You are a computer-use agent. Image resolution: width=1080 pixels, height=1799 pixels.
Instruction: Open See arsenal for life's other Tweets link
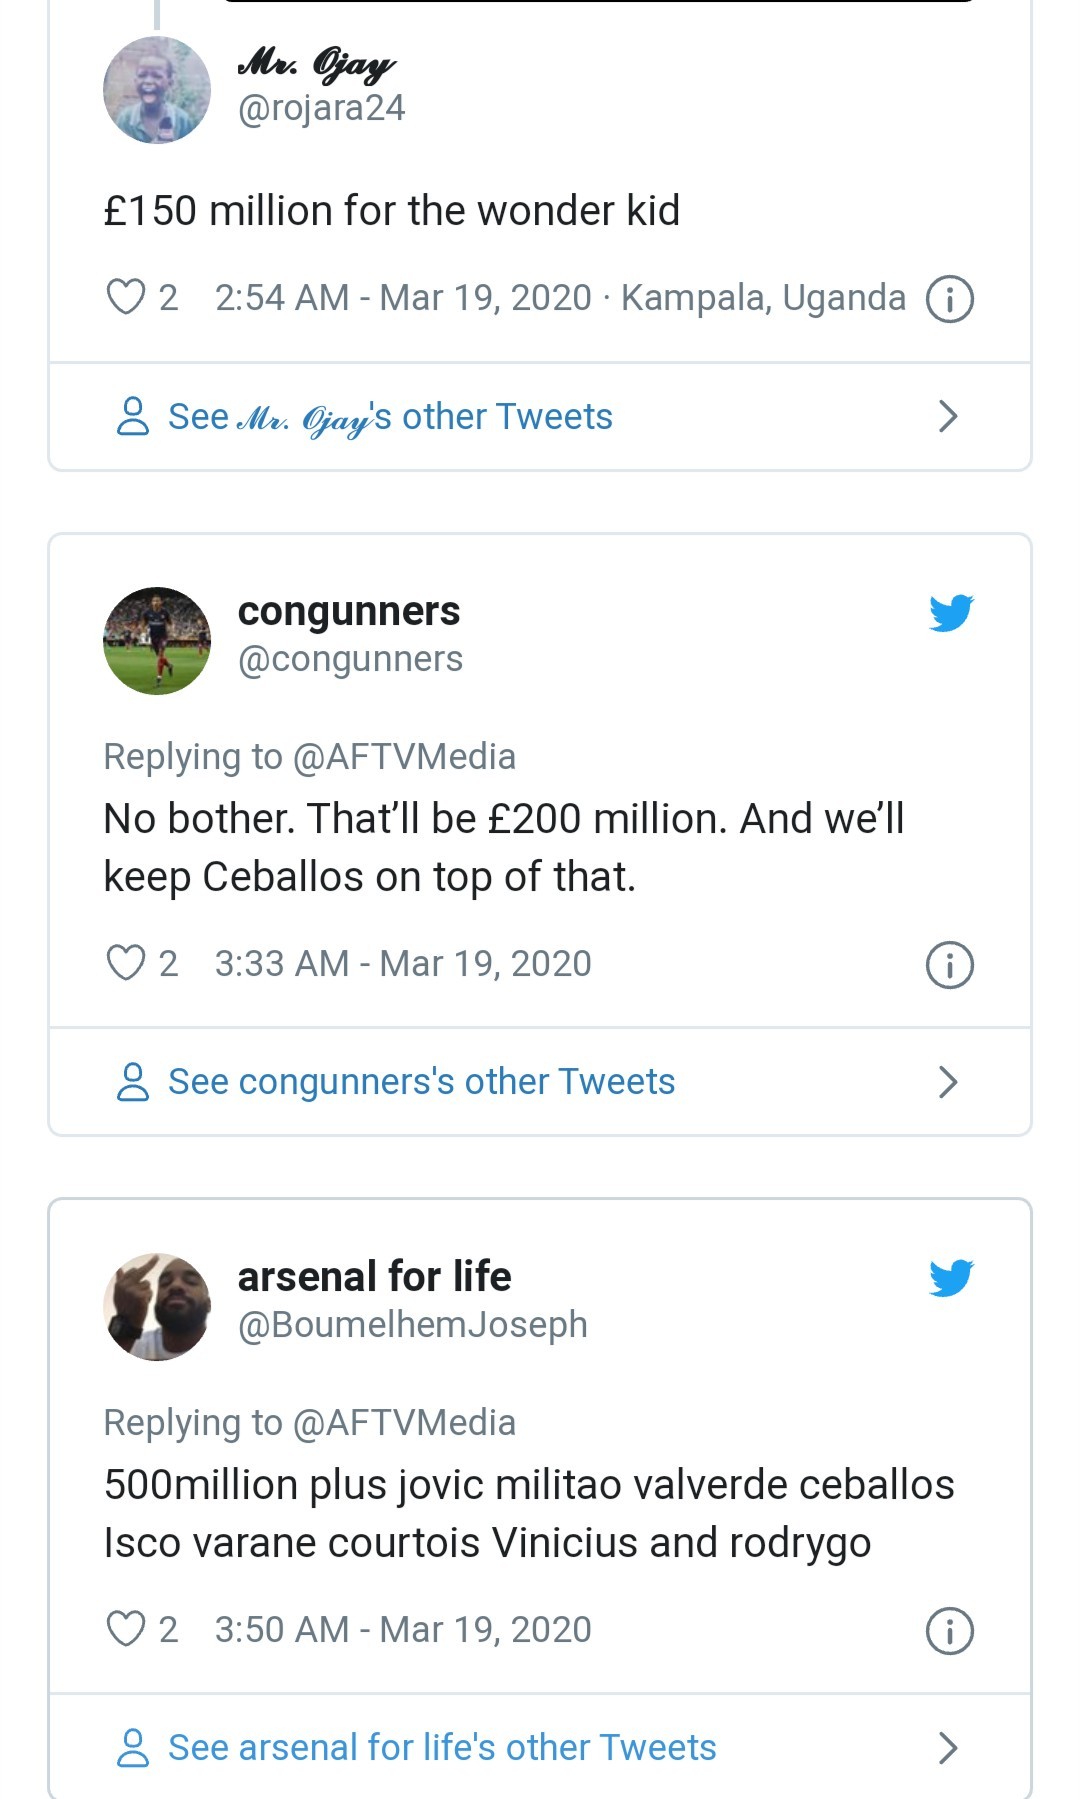coord(442,1747)
